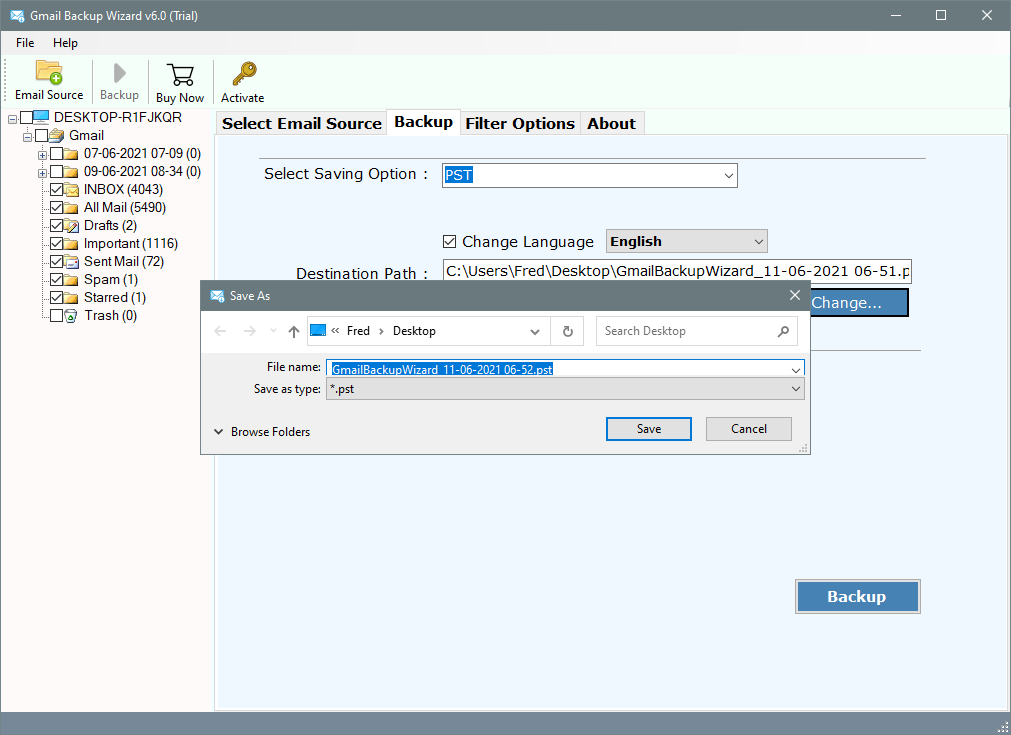This screenshot has width=1011, height=735.
Task: Toggle the Change Language checkbox
Action: [x=449, y=242]
